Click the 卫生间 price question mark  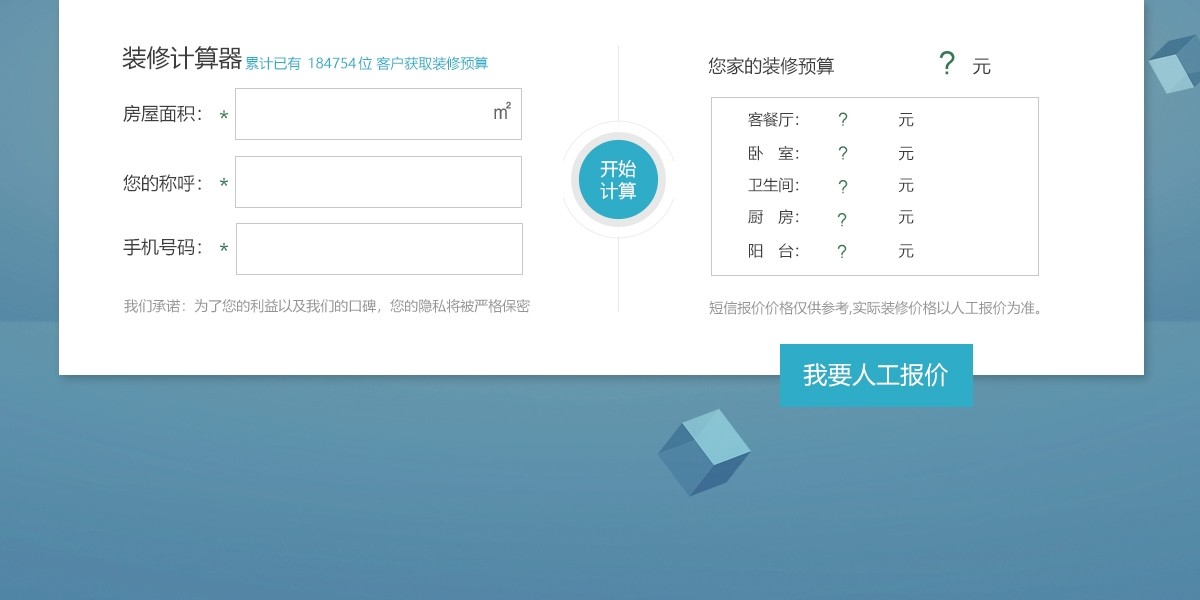843,186
